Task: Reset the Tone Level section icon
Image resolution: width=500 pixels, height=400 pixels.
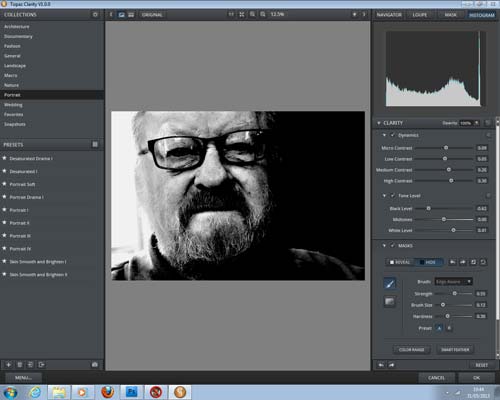Action: tap(488, 196)
